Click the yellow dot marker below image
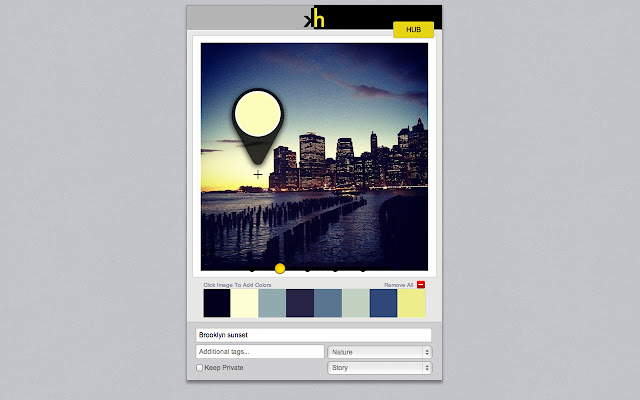The width and height of the screenshot is (640, 400). [x=280, y=268]
